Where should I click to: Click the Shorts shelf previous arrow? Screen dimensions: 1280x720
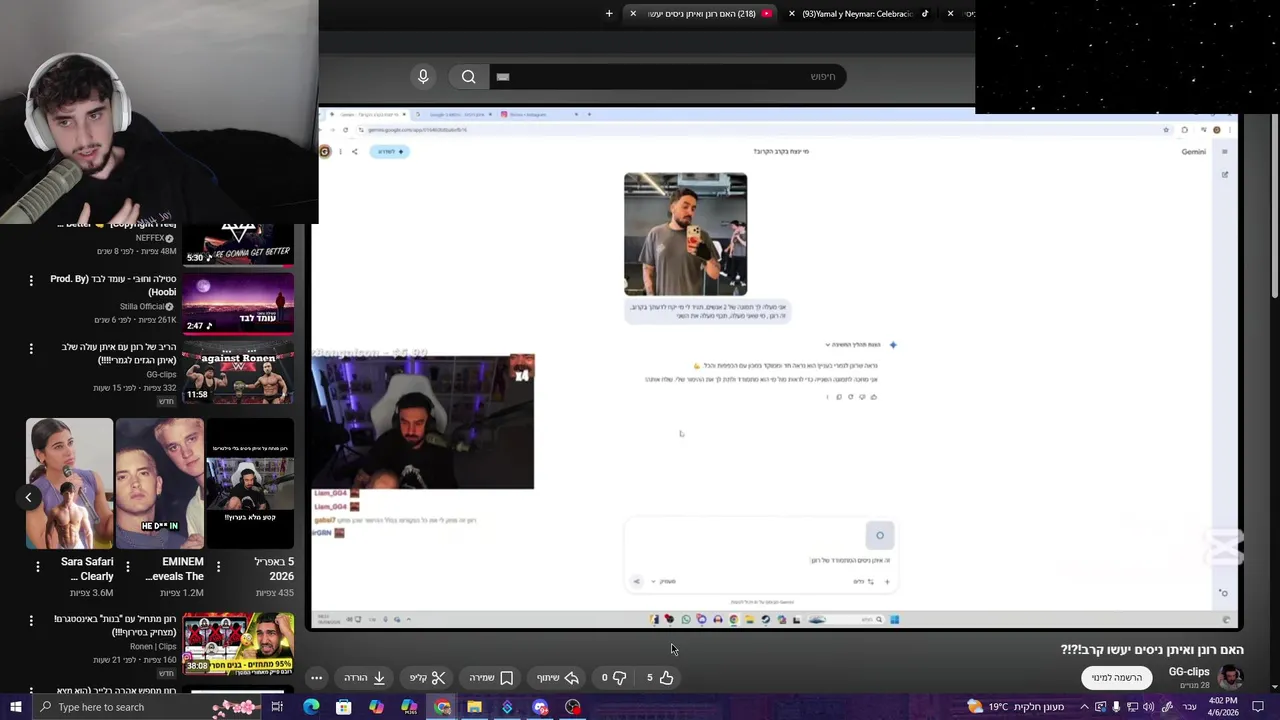coord(28,497)
